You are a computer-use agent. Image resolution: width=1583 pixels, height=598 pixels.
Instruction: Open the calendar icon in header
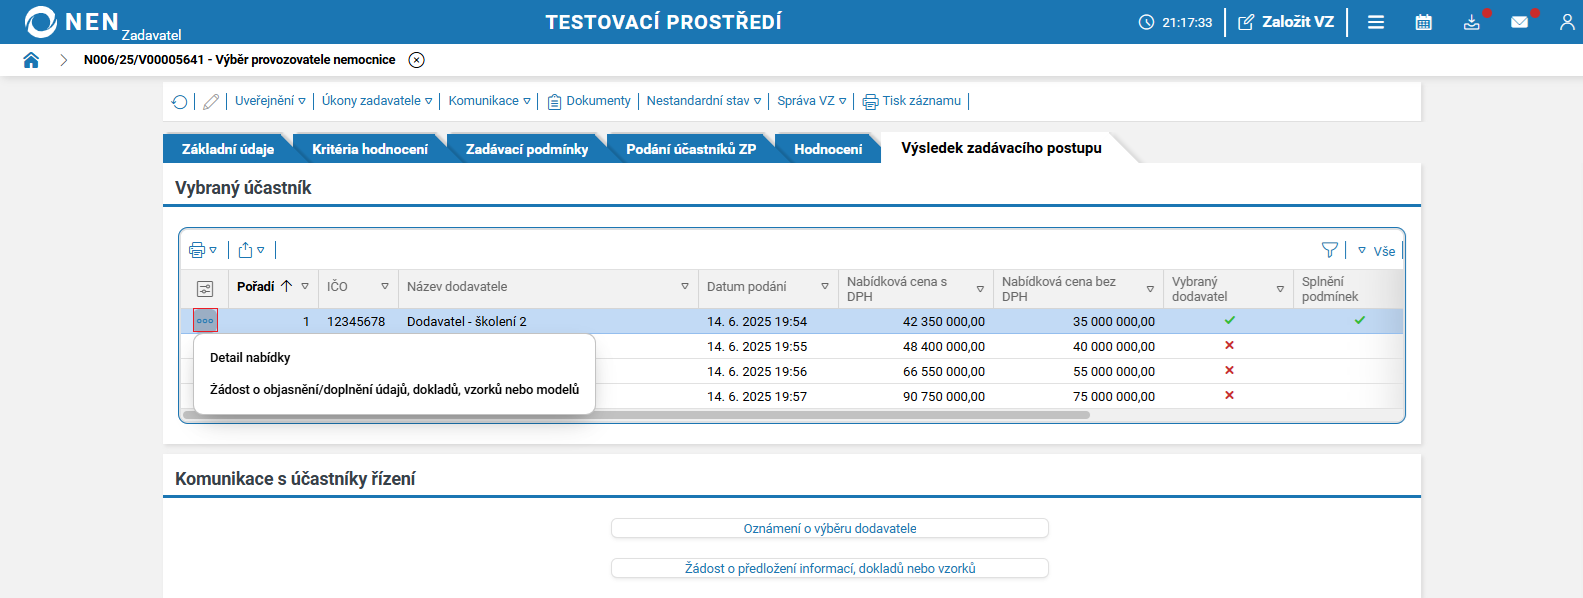click(1424, 22)
